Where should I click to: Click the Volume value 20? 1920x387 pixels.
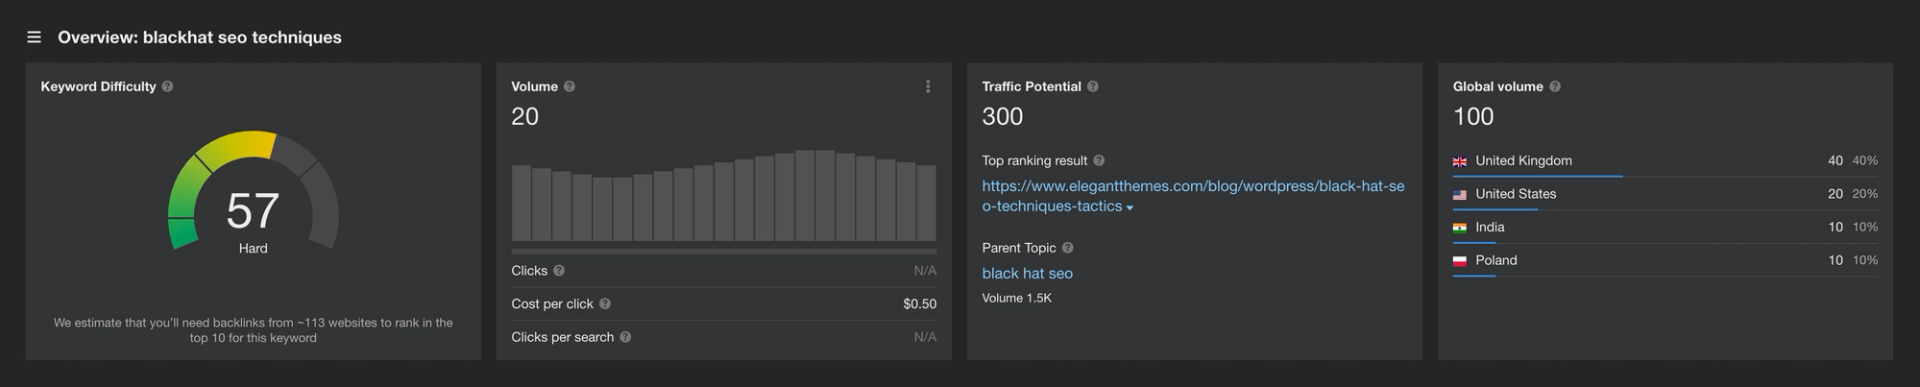click(525, 117)
